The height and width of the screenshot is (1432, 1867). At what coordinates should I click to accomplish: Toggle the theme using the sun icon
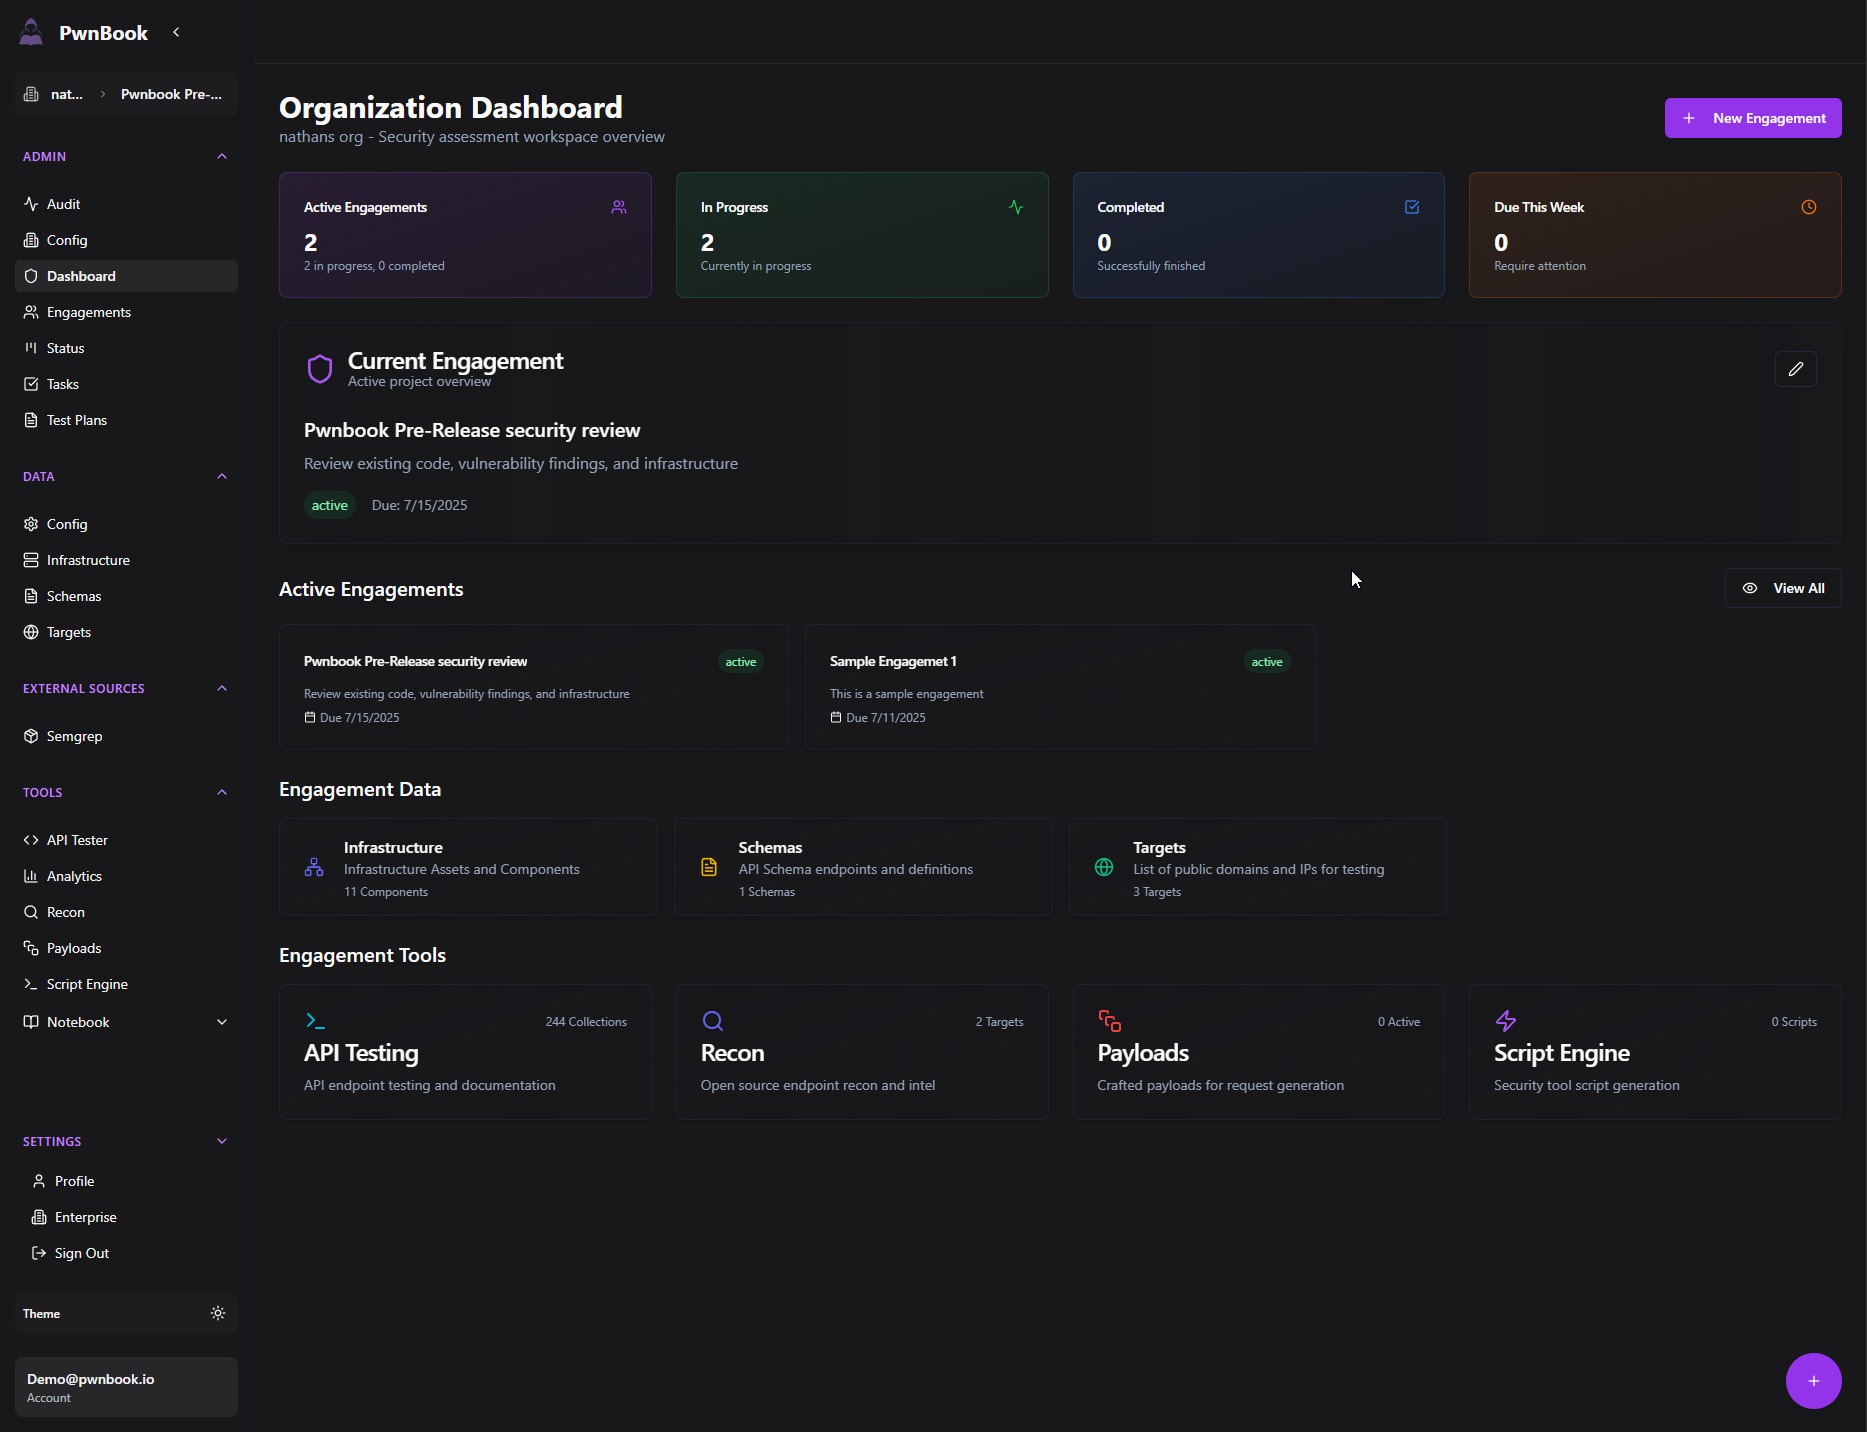point(218,1313)
